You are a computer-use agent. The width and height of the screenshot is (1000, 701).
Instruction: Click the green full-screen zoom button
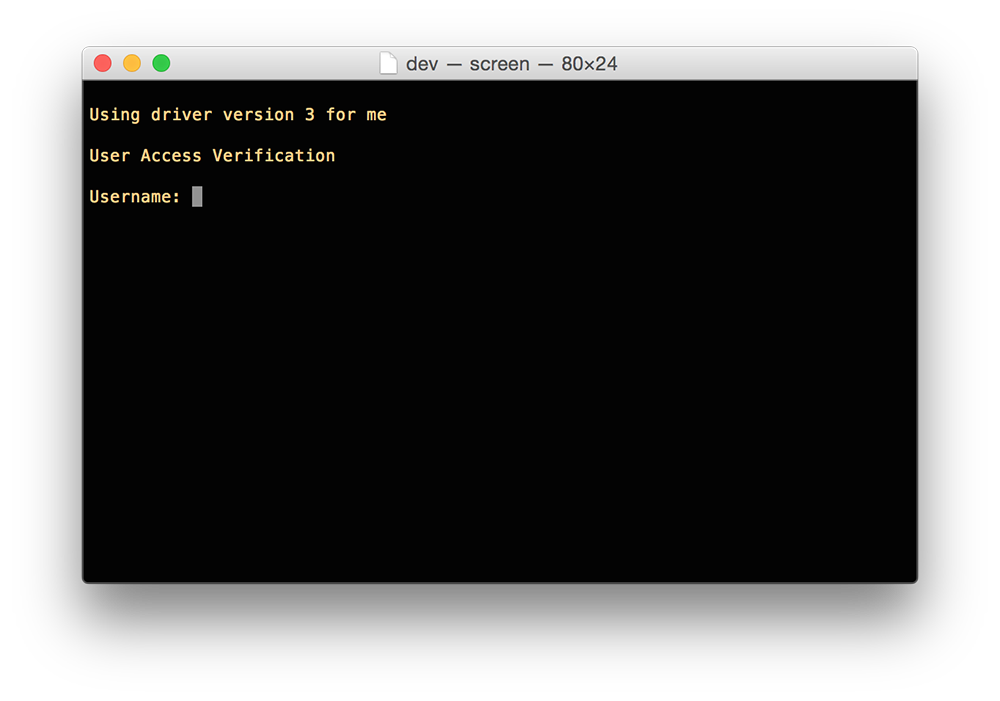pos(161,63)
